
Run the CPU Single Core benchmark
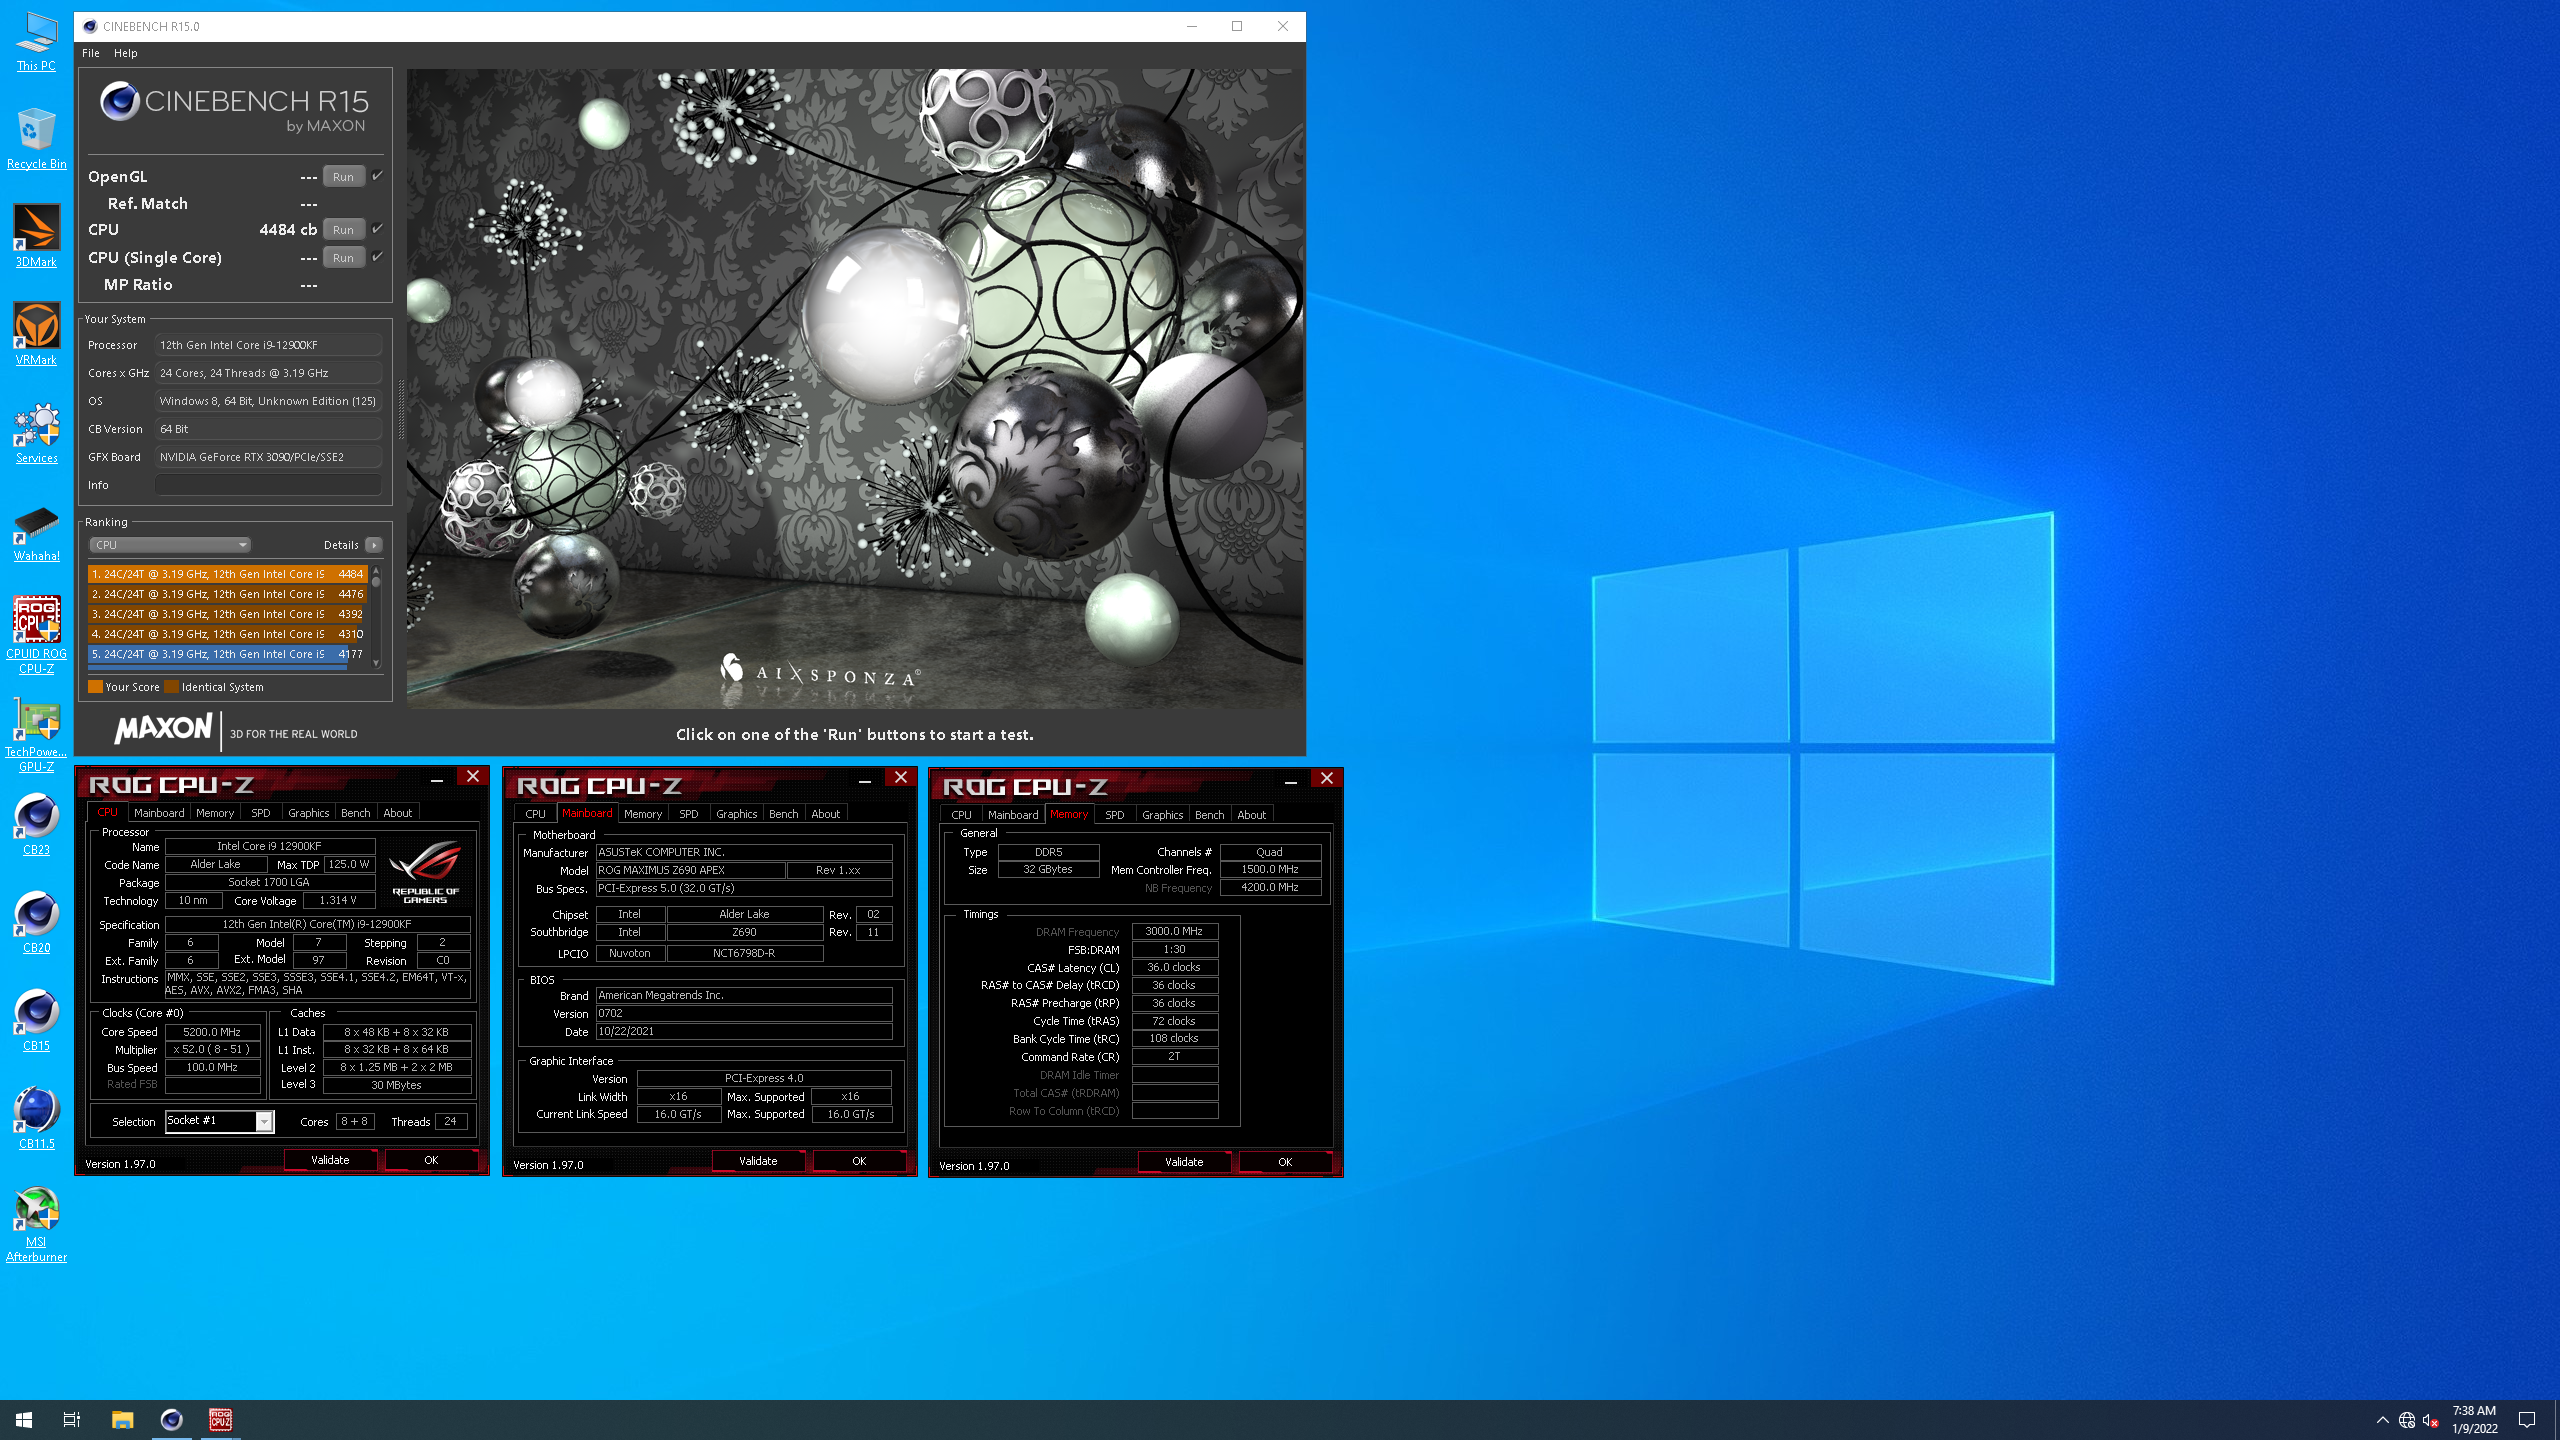343,258
